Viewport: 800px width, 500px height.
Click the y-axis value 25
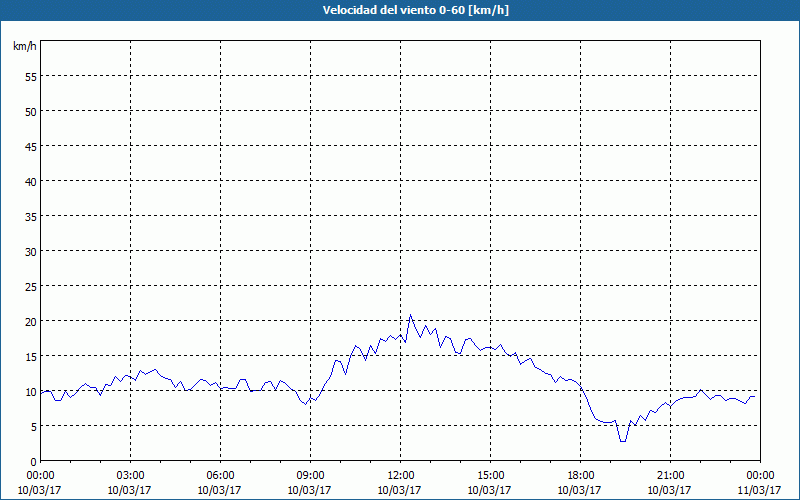click(x=31, y=287)
